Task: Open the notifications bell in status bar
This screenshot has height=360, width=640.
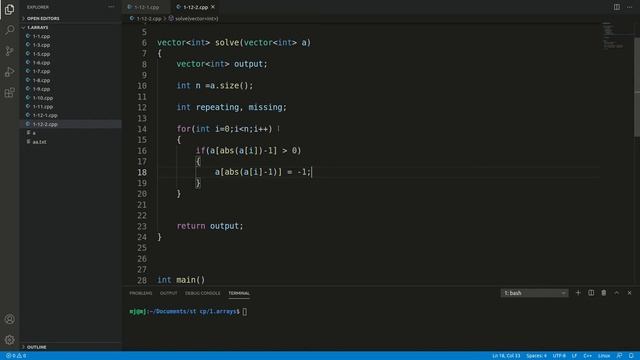Action: pyautogui.click(x=631, y=356)
